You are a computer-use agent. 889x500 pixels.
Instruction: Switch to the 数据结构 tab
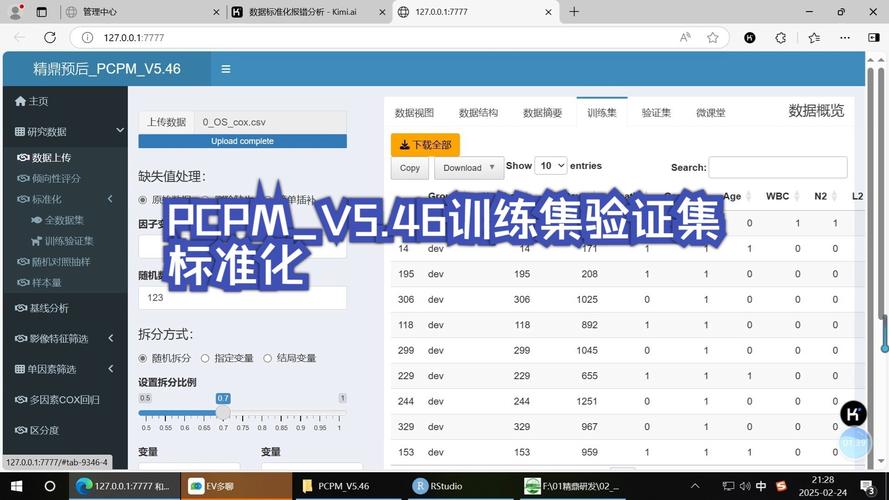coord(479,113)
